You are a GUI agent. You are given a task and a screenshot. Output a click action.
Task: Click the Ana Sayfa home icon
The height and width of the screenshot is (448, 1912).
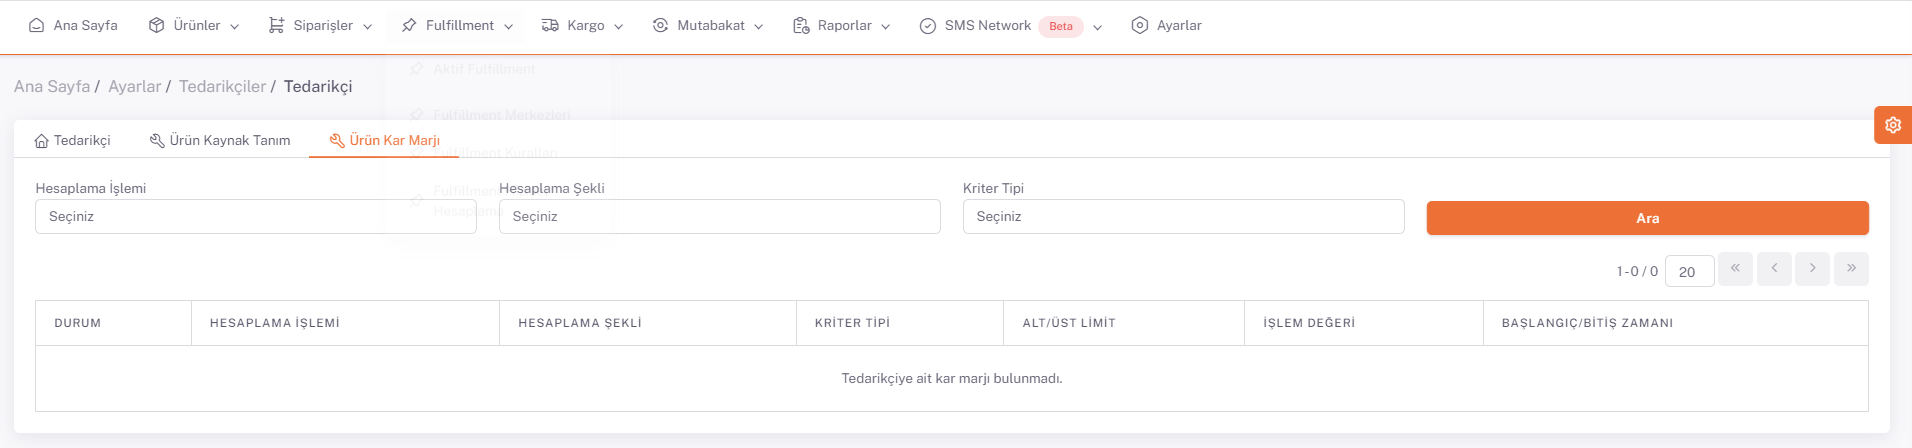click(37, 26)
